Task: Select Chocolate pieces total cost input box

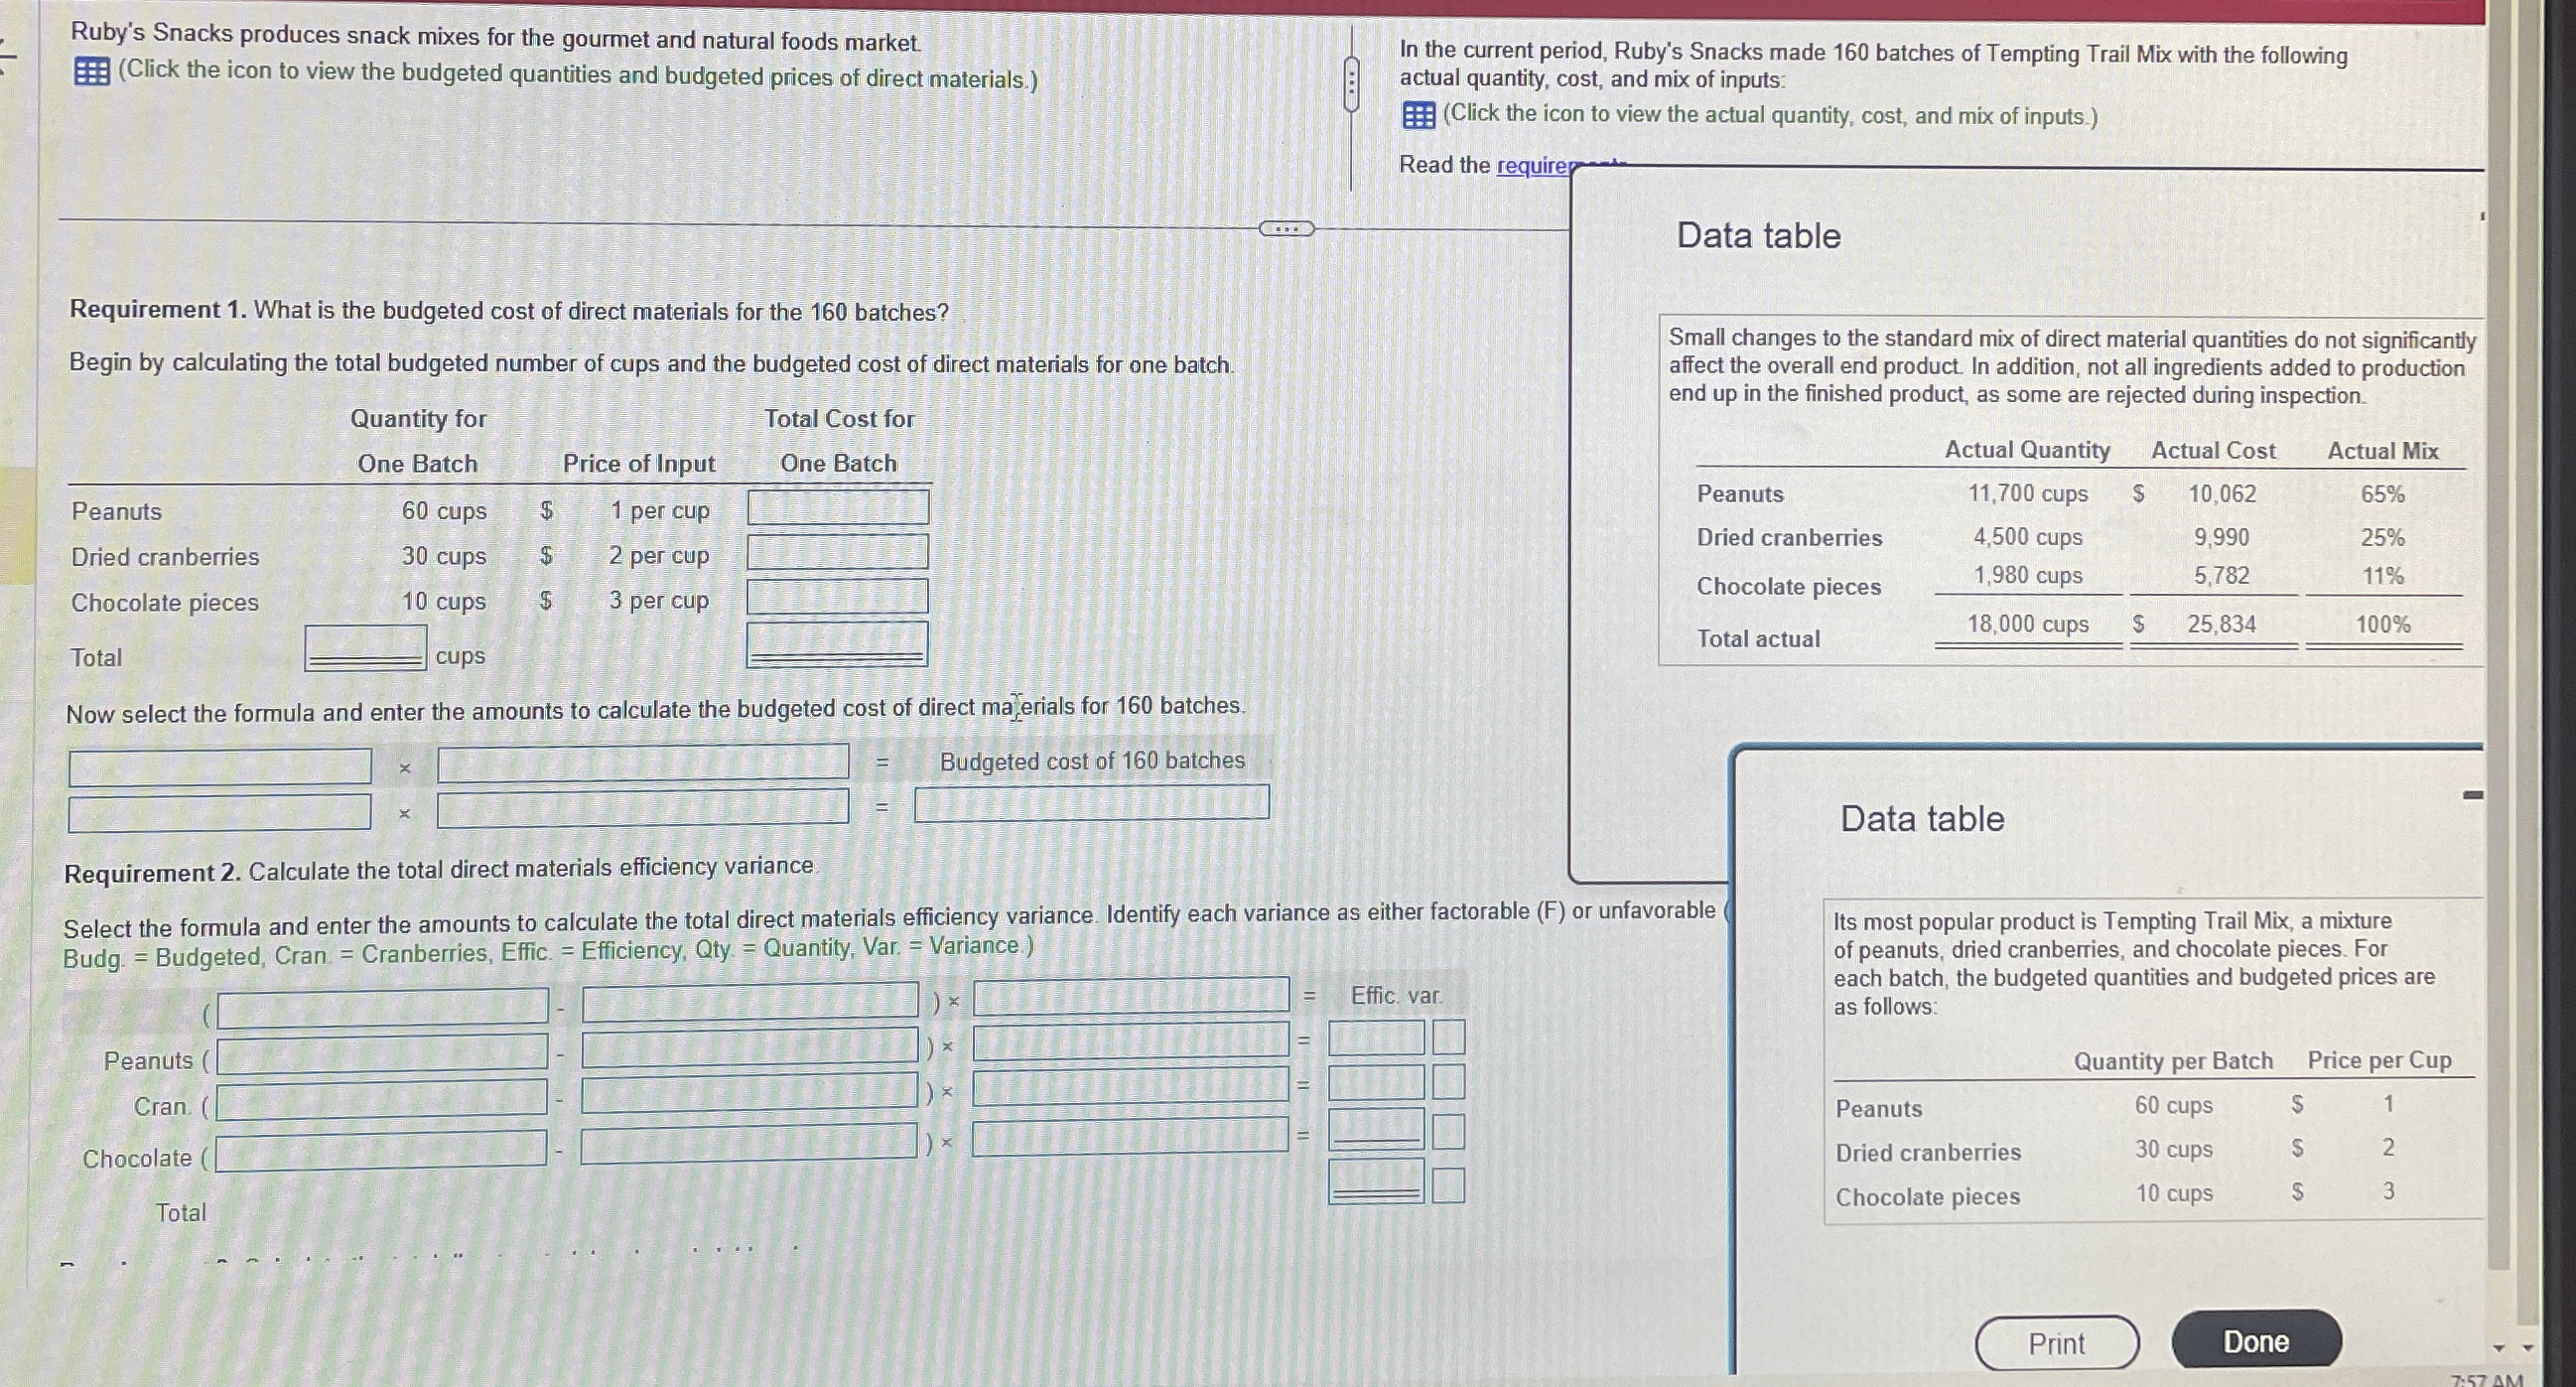Action: coord(838,597)
